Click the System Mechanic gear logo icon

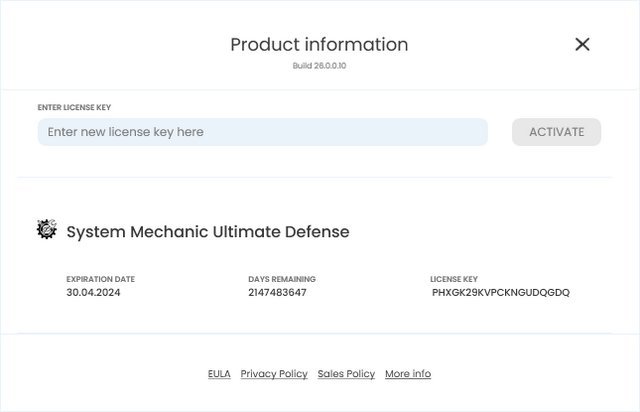(47, 230)
